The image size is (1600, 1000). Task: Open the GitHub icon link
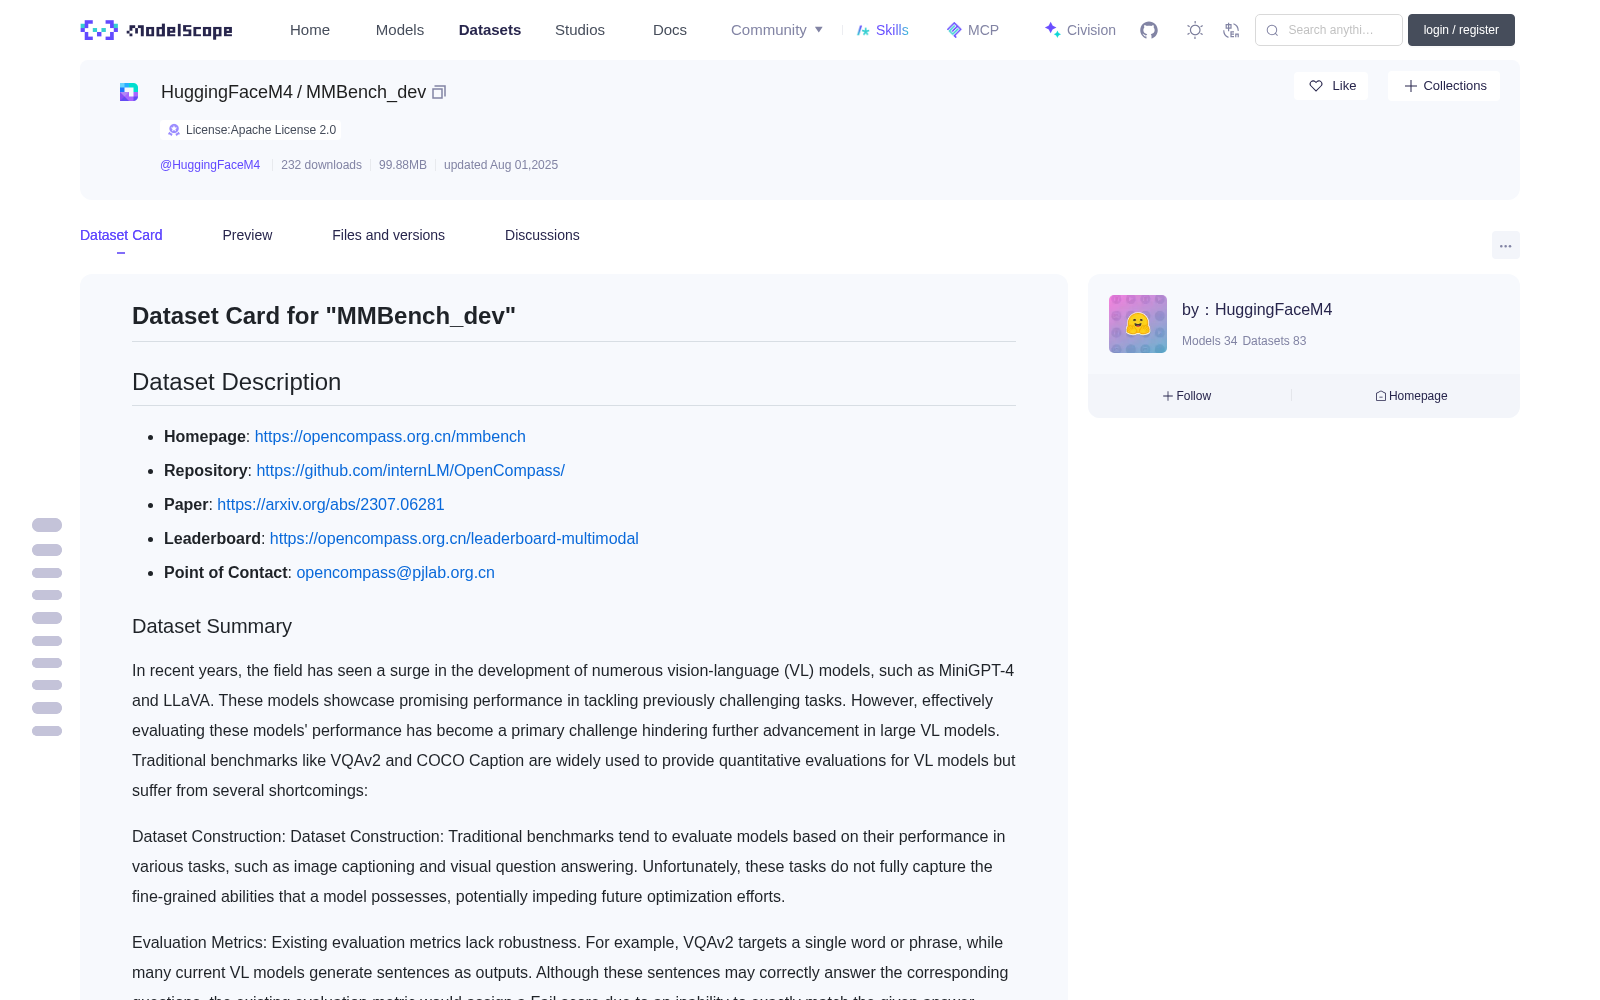pos(1149,30)
